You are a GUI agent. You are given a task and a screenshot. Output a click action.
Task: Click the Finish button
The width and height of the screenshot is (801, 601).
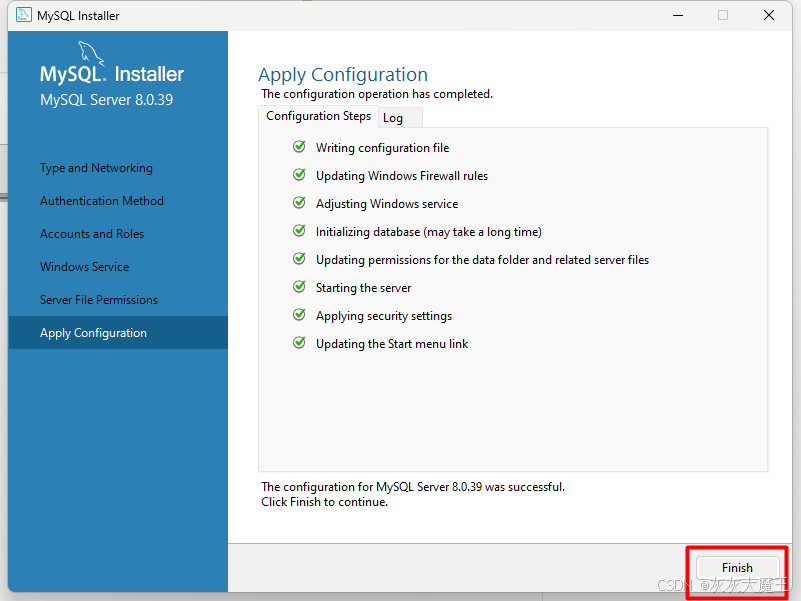point(737,568)
